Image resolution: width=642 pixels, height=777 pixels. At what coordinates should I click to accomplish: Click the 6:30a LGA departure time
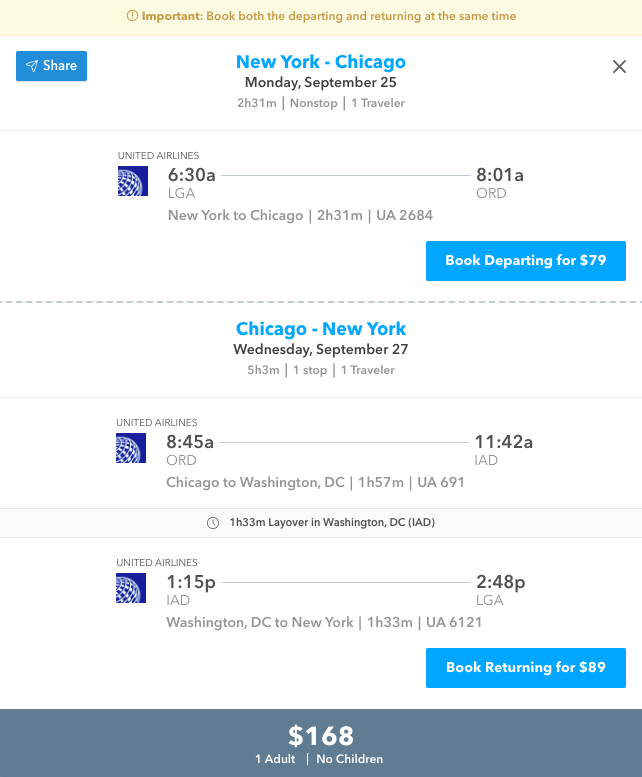click(192, 176)
